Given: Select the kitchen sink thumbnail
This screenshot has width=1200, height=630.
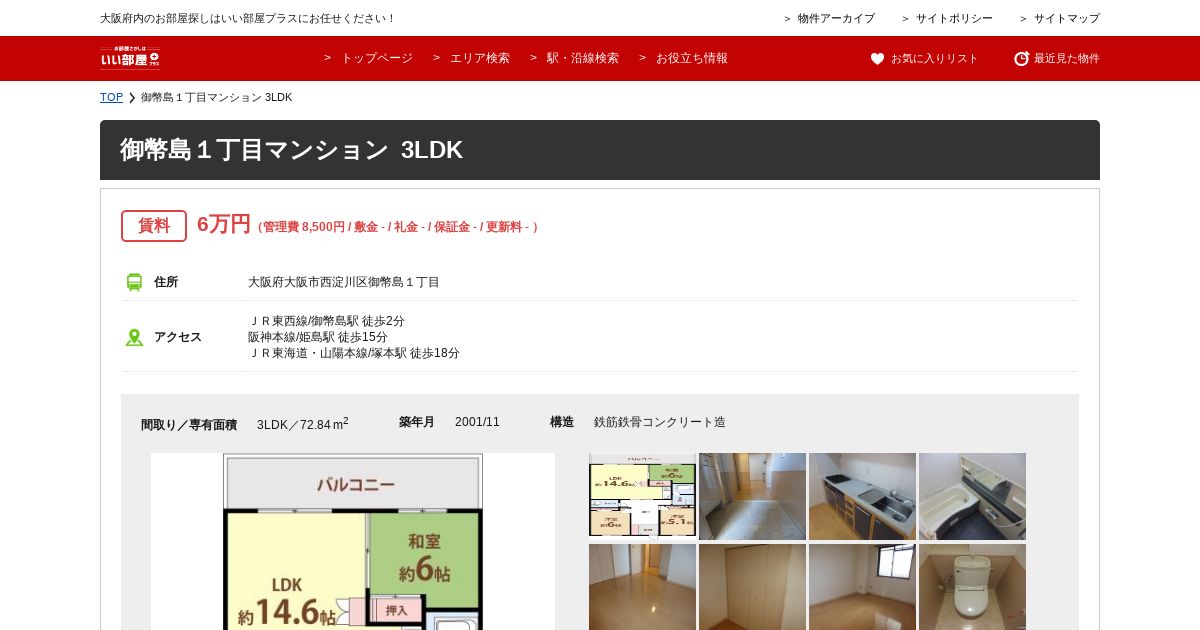Looking at the screenshot, I should click(x=862, y=496).
